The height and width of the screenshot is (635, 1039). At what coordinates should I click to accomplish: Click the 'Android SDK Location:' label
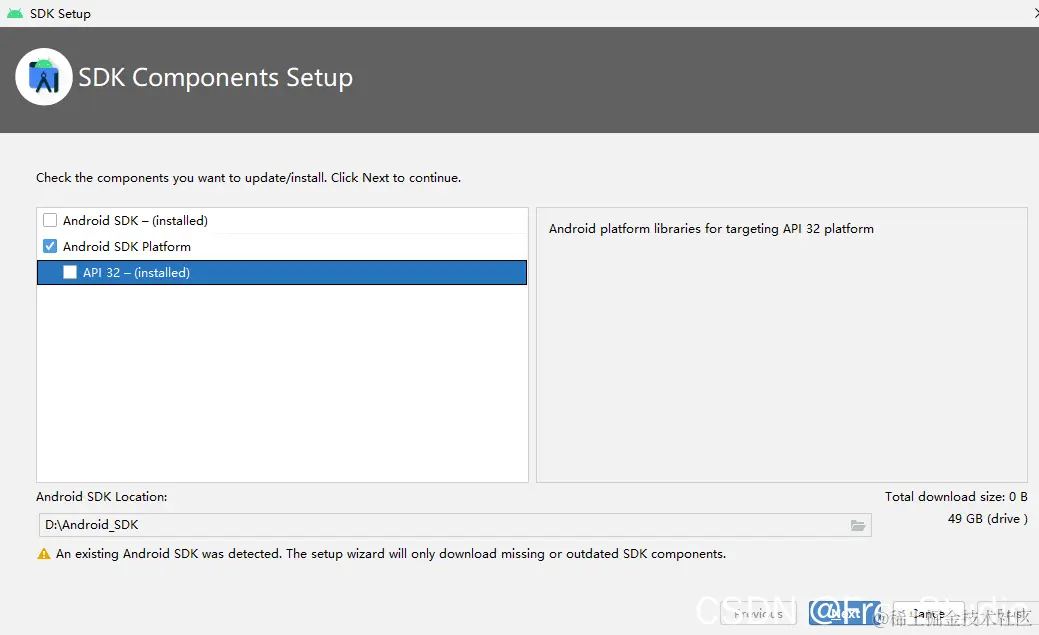(101, 496)
